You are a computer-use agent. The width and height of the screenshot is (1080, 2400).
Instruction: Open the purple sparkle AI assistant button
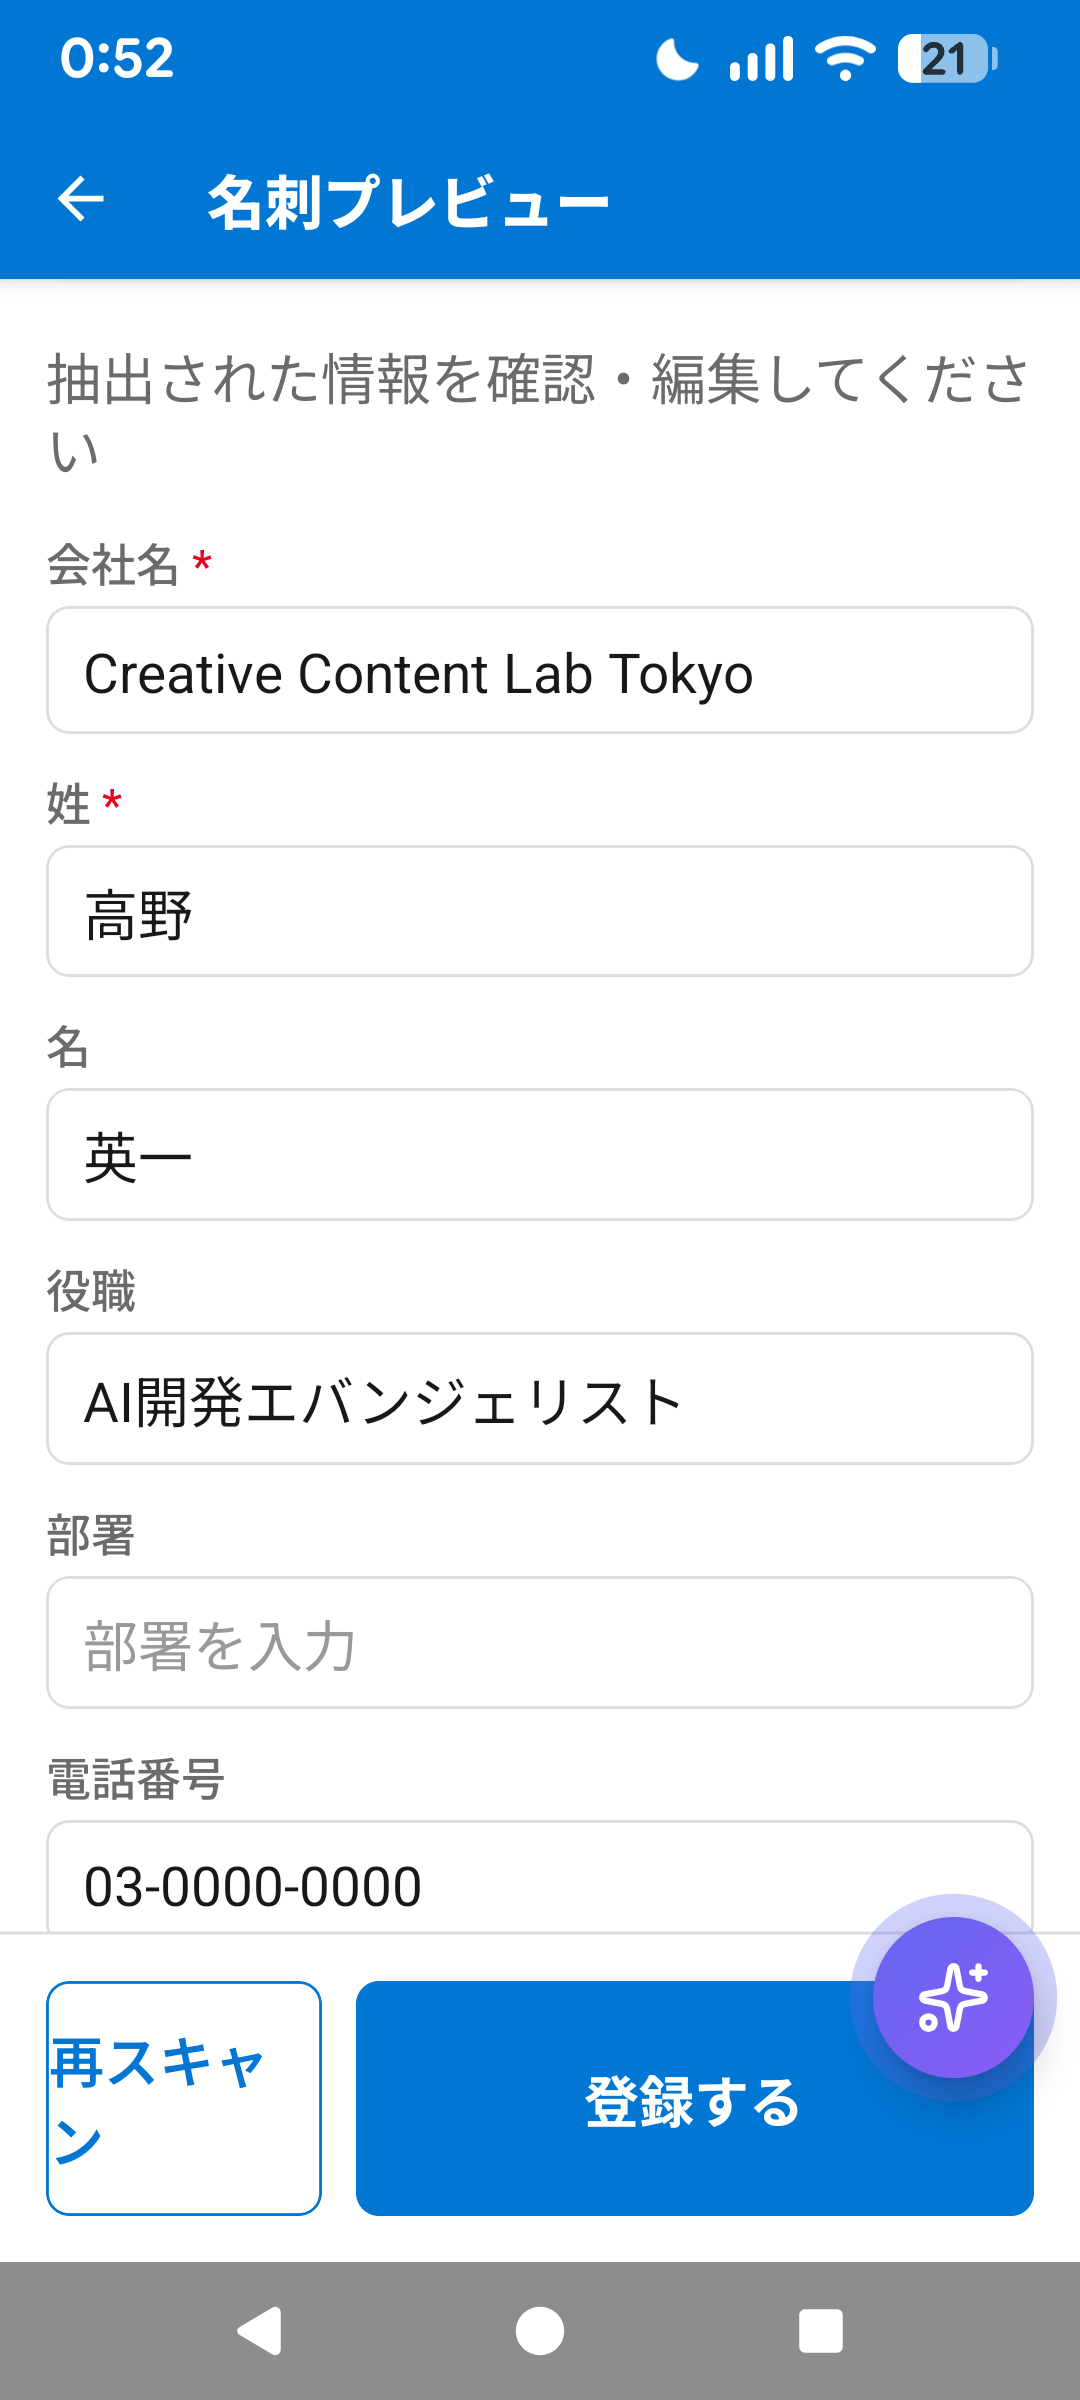coord(953,1997)
